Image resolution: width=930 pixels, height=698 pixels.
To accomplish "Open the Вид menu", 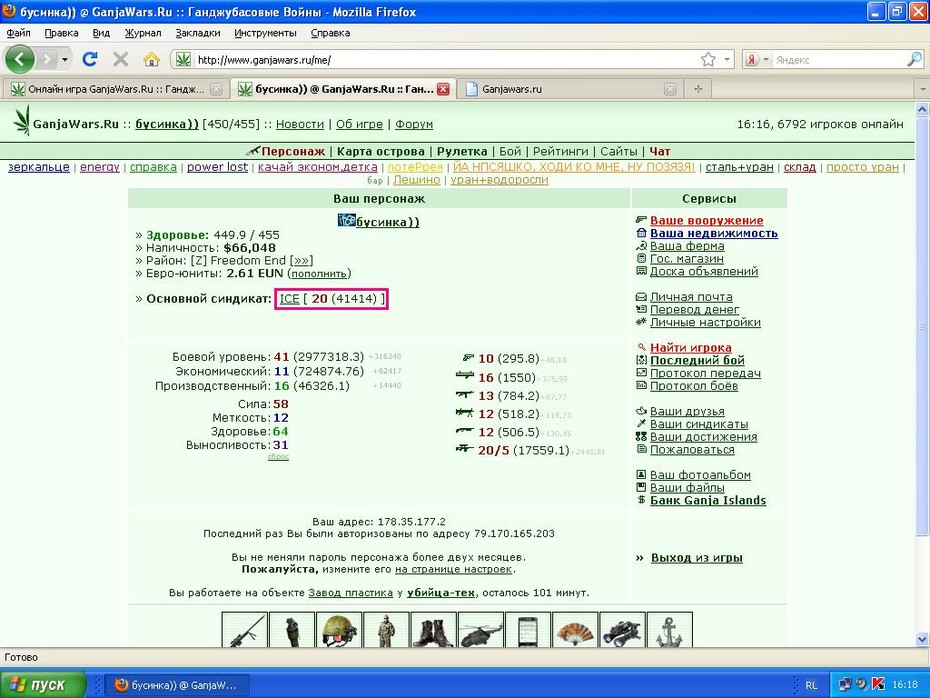I will tap(101, 33).
